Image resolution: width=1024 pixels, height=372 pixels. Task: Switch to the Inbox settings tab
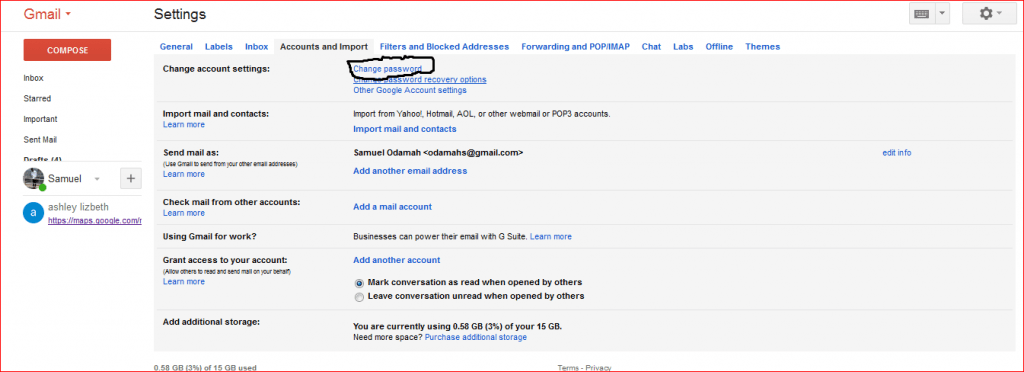pos(257,46)
